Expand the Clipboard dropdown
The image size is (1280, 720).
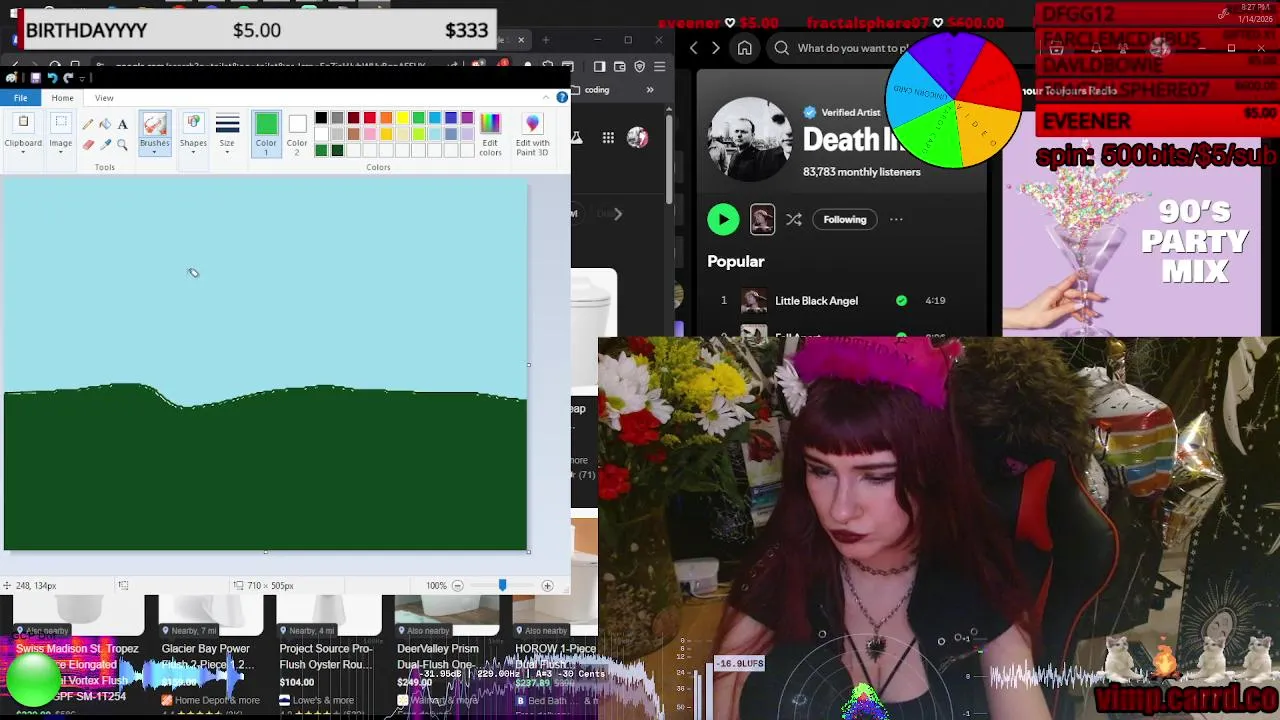23,134
